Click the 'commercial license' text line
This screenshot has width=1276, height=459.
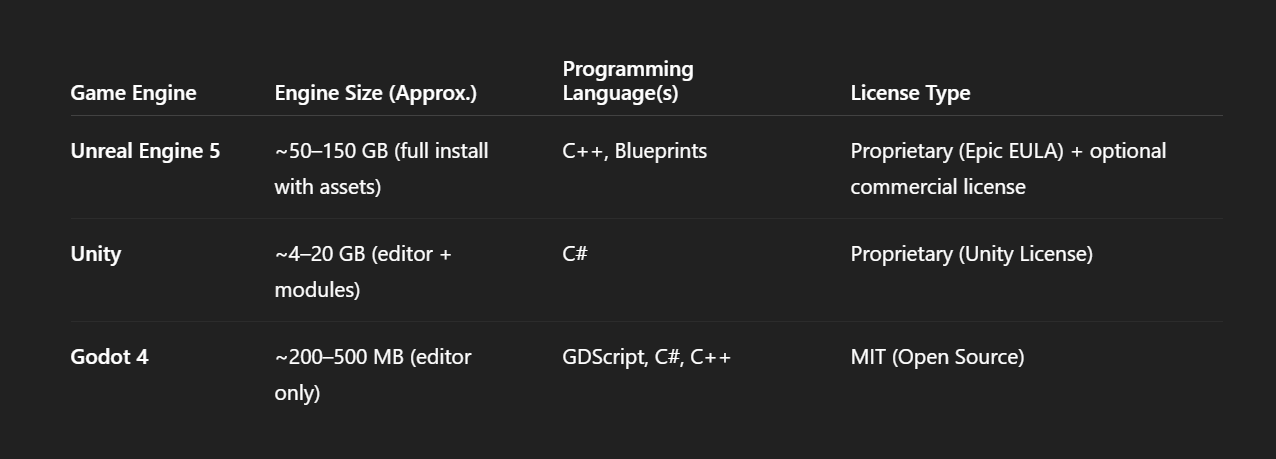coord(938,187)
